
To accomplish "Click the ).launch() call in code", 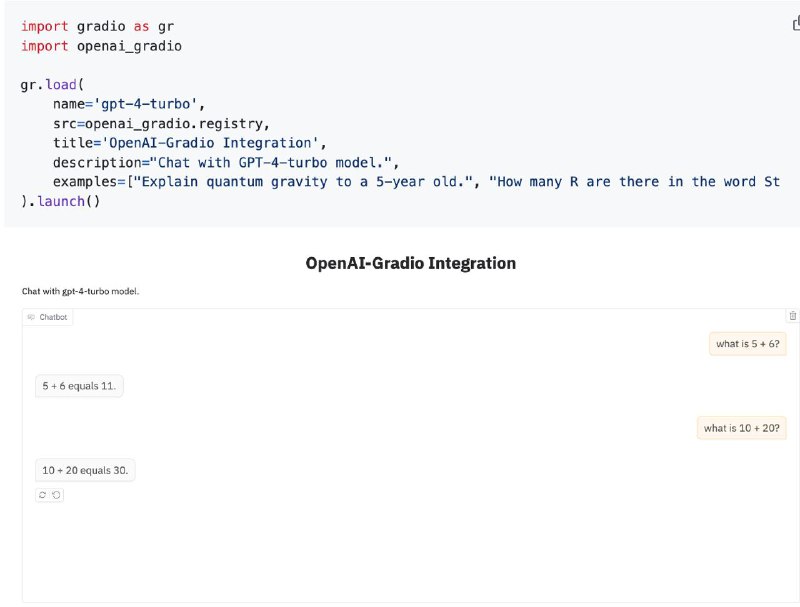I will coord(60,201).
